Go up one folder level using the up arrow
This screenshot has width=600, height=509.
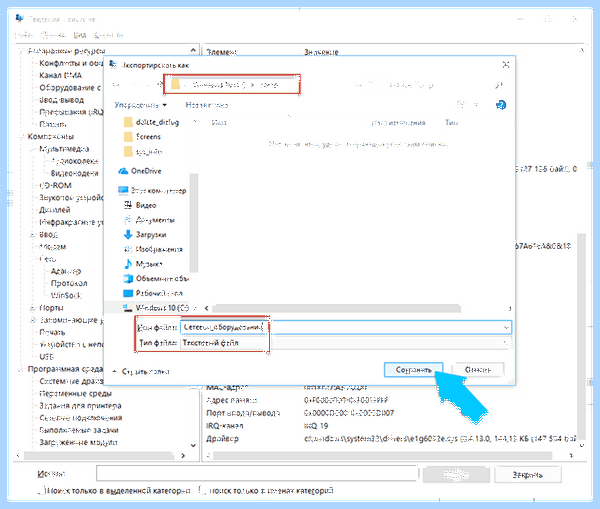coord(159,85)
